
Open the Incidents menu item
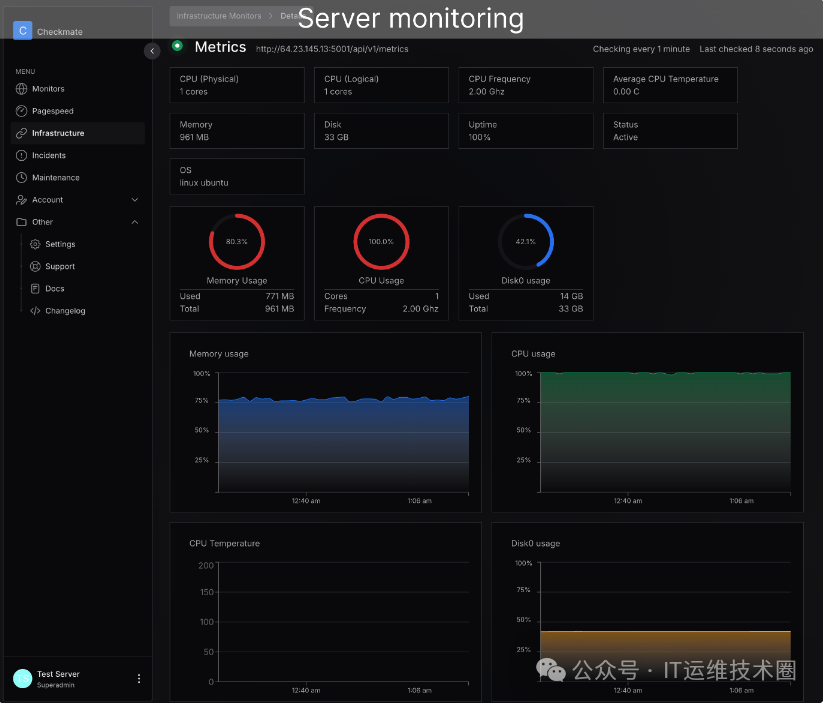click(x=77, y=155)
